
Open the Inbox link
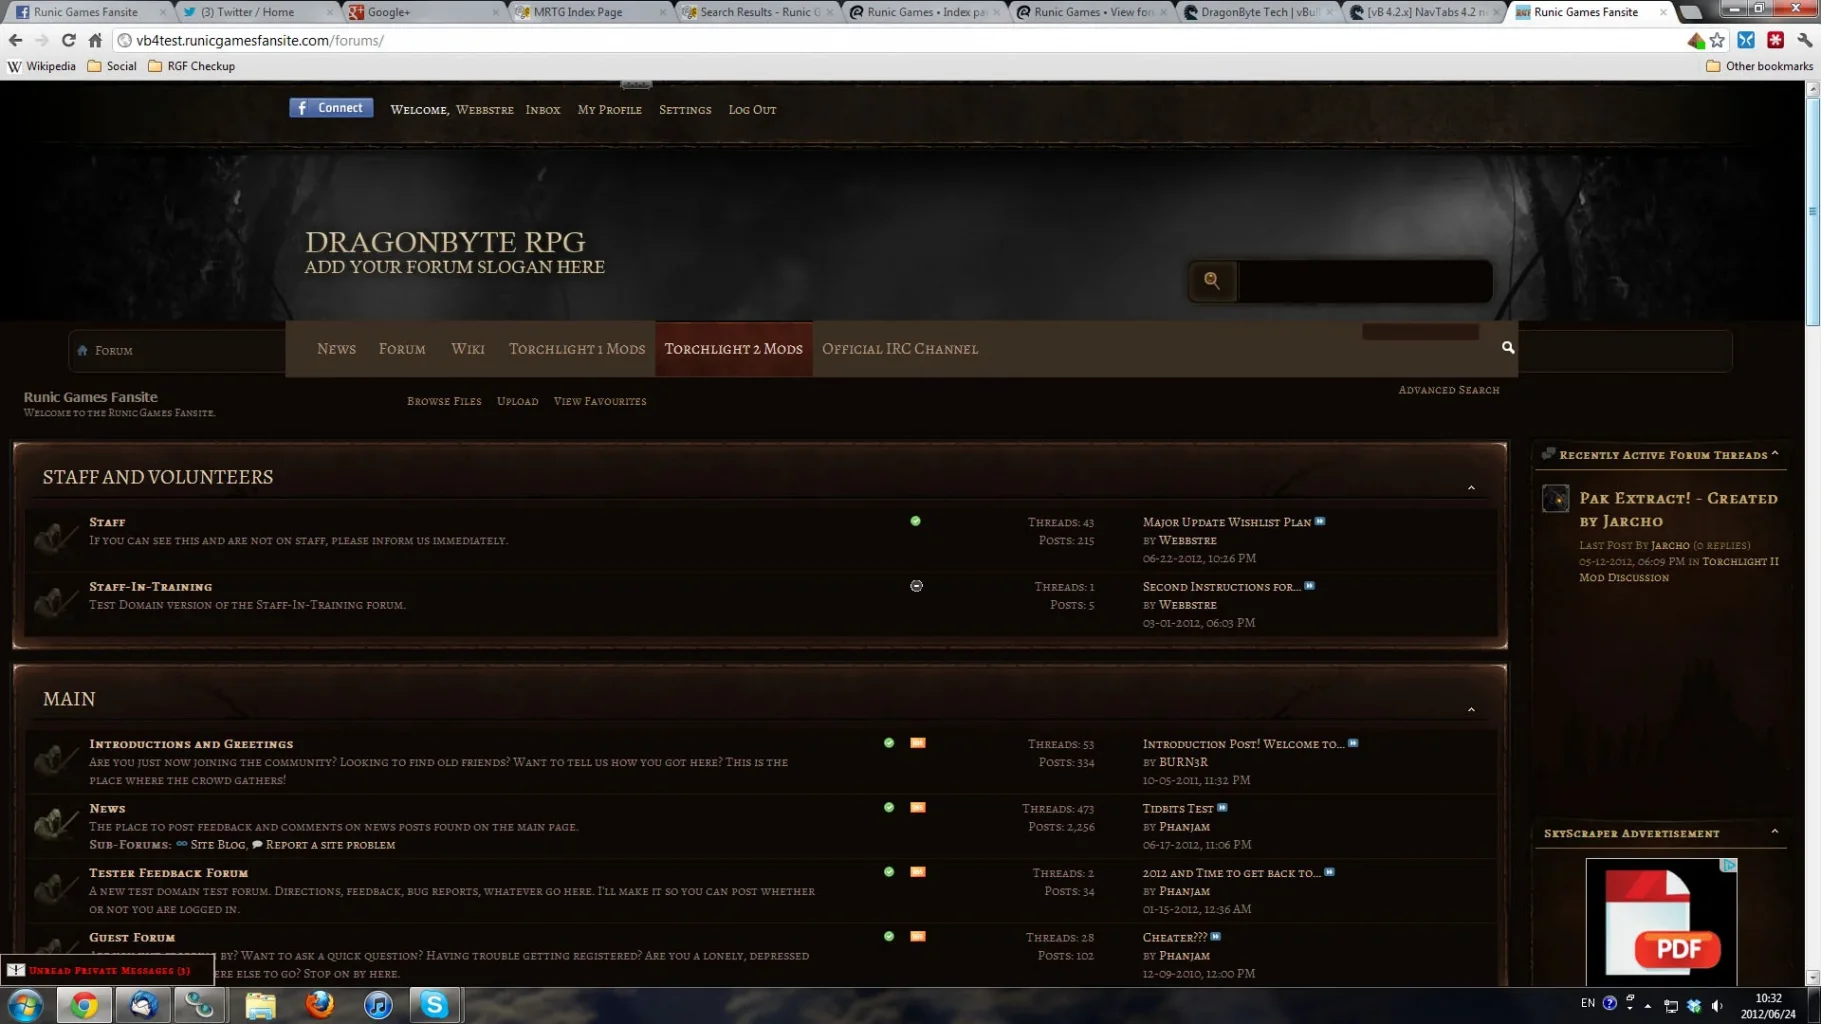[543, 110]
